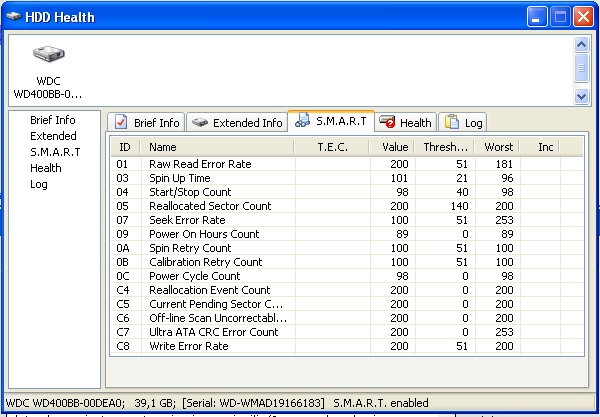Switch to the Log tab

click(x=463, y=122)
